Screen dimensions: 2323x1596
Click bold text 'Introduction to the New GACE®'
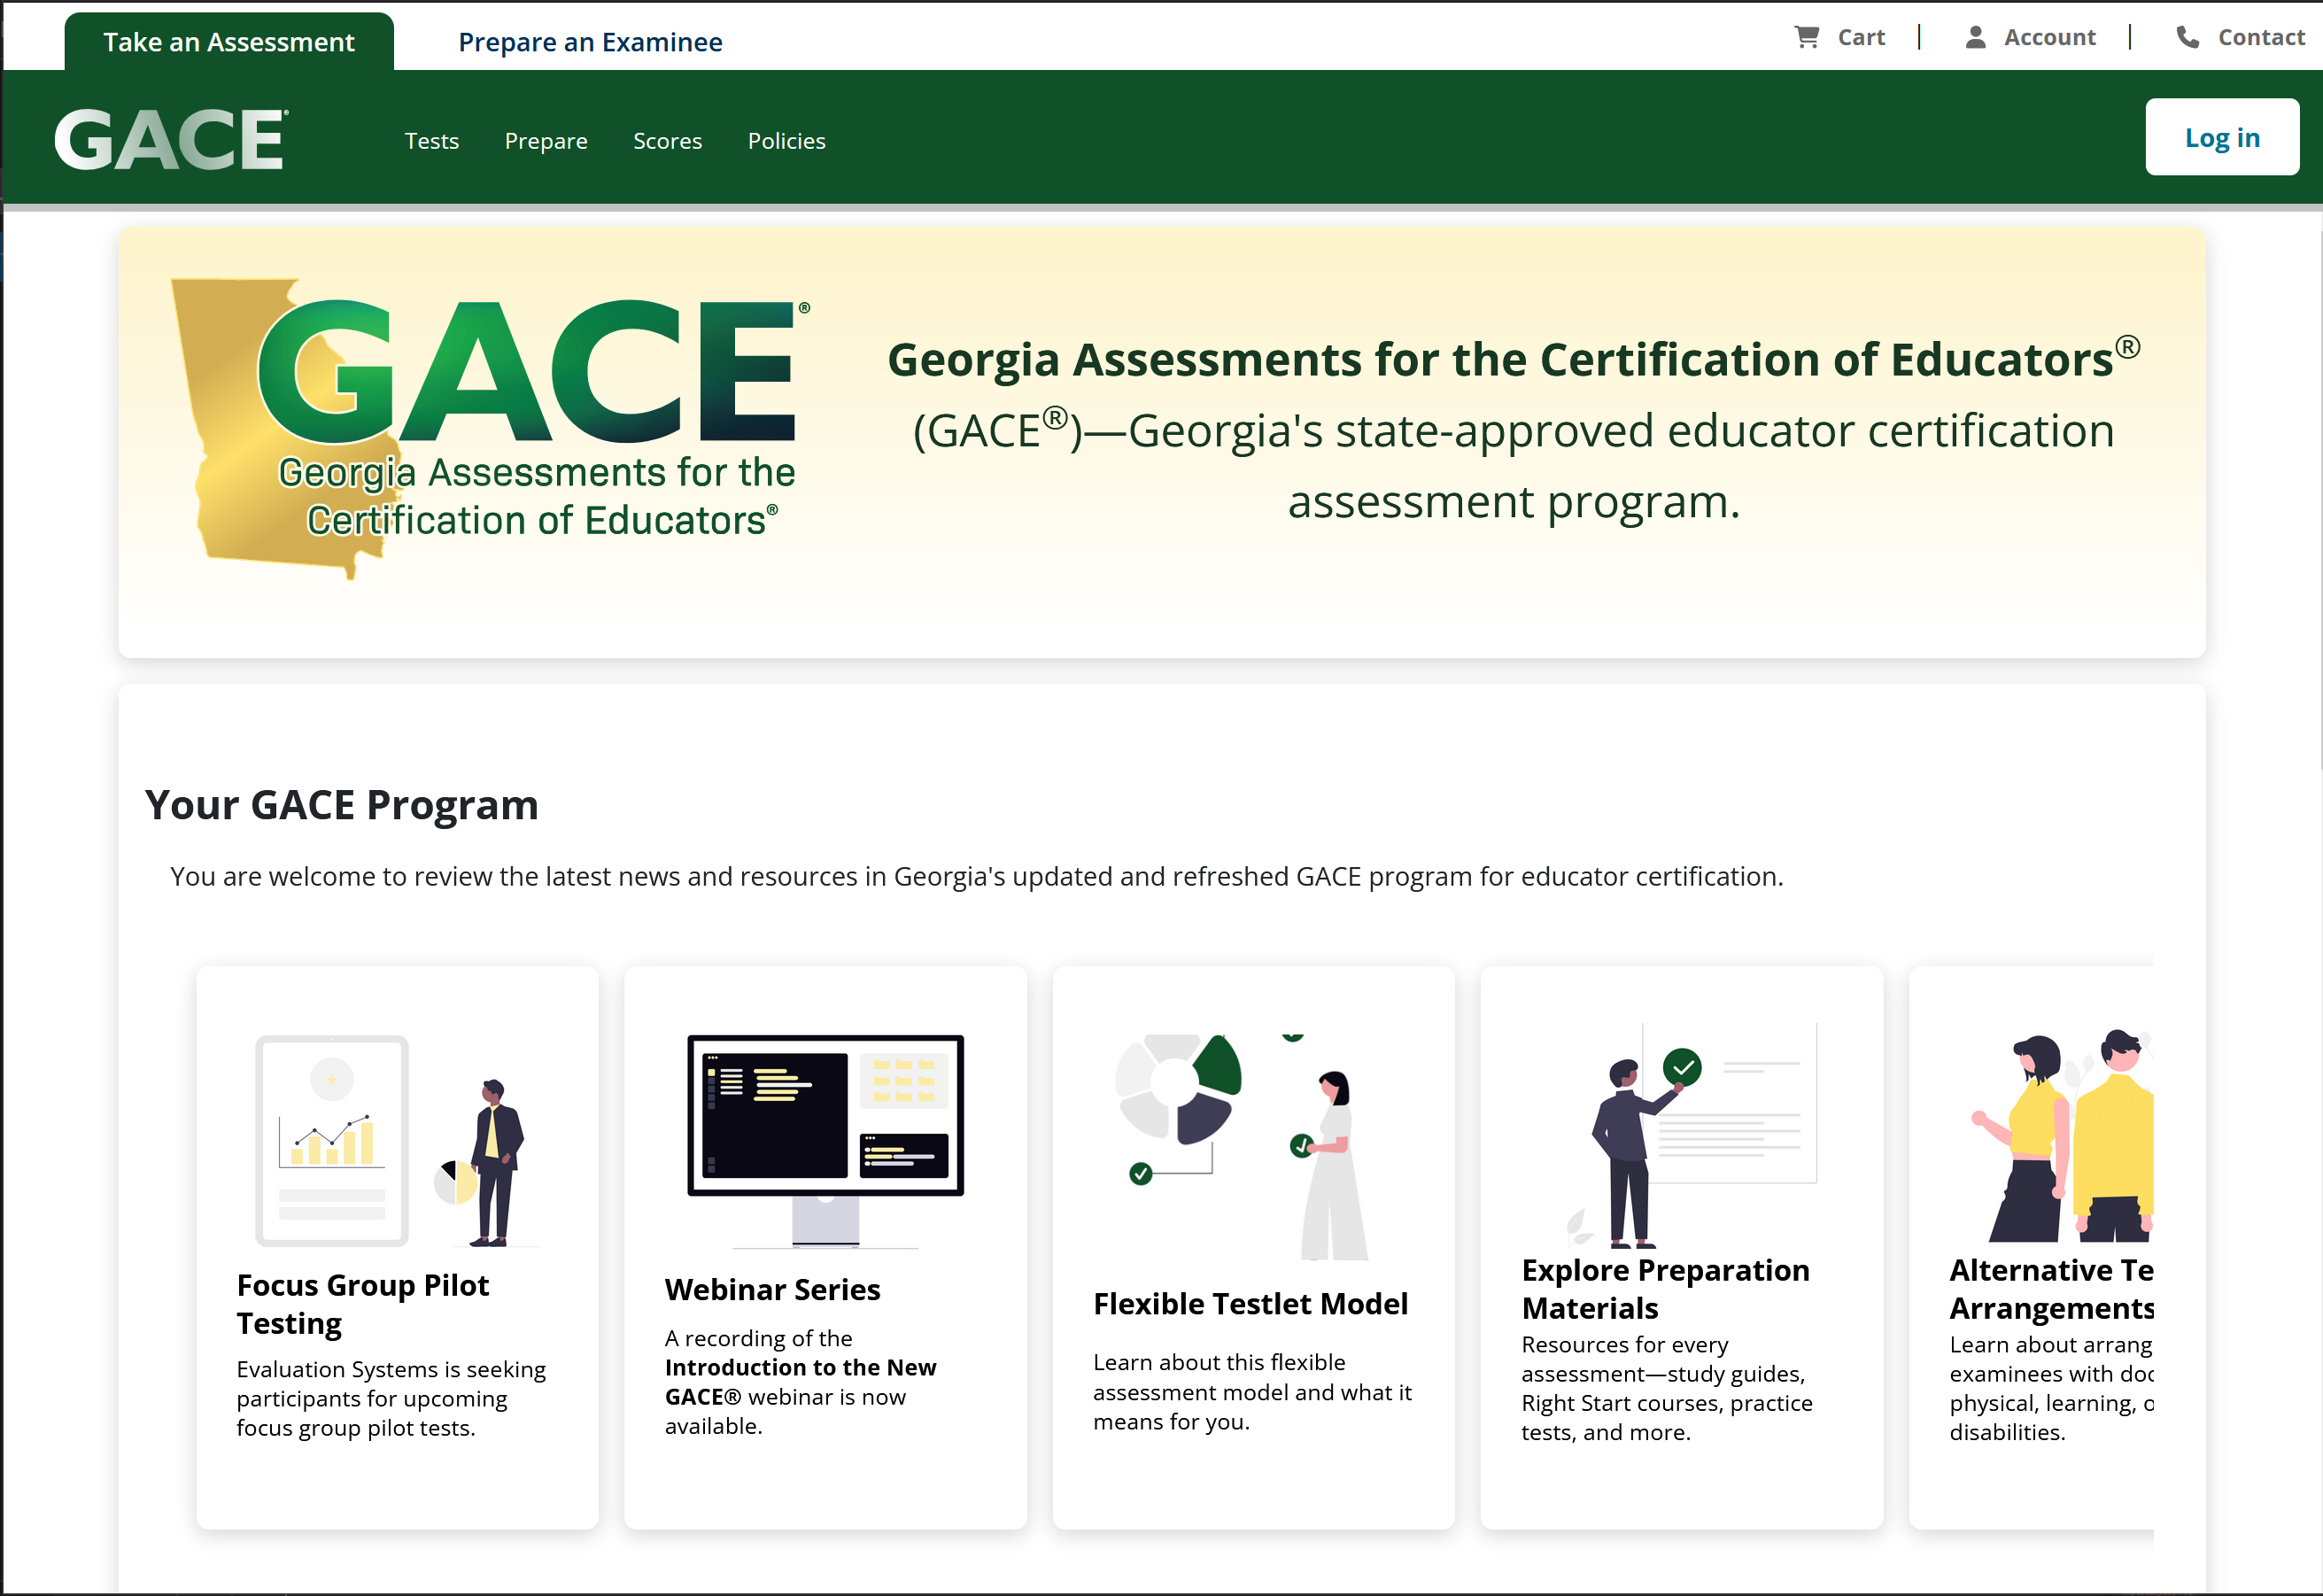[x=800, y=1381]
